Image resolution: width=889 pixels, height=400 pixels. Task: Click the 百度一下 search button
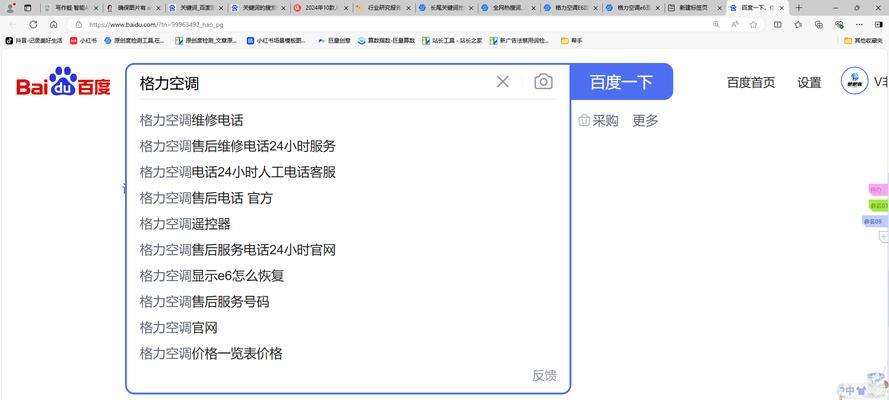(621, 82)
